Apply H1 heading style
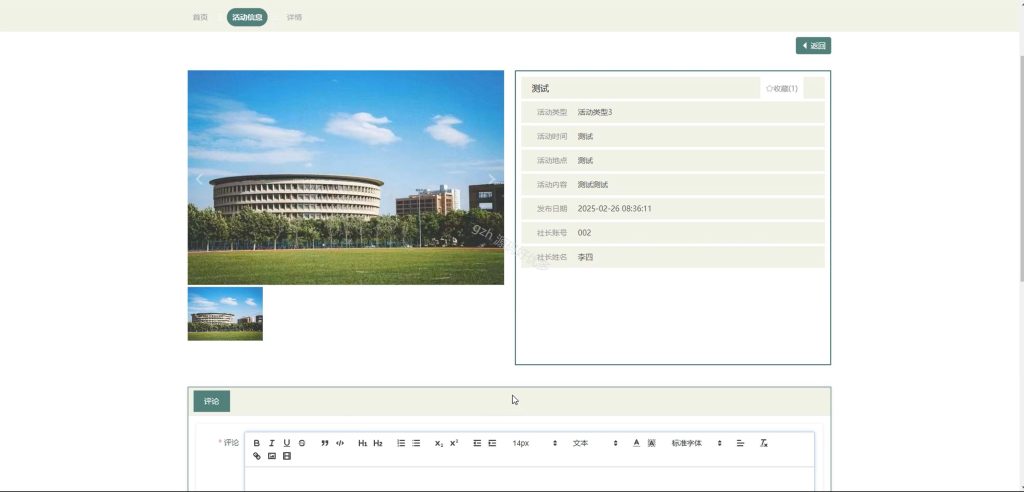The width and height of the screenshot is (1024, 492). (362, 443)
